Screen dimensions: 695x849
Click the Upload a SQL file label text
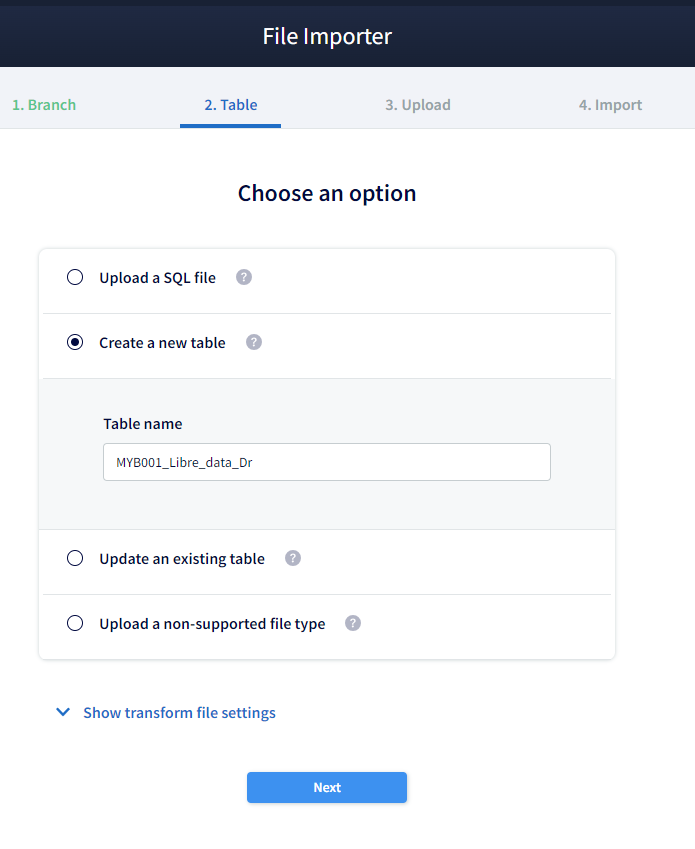click(x=157, y=278)
